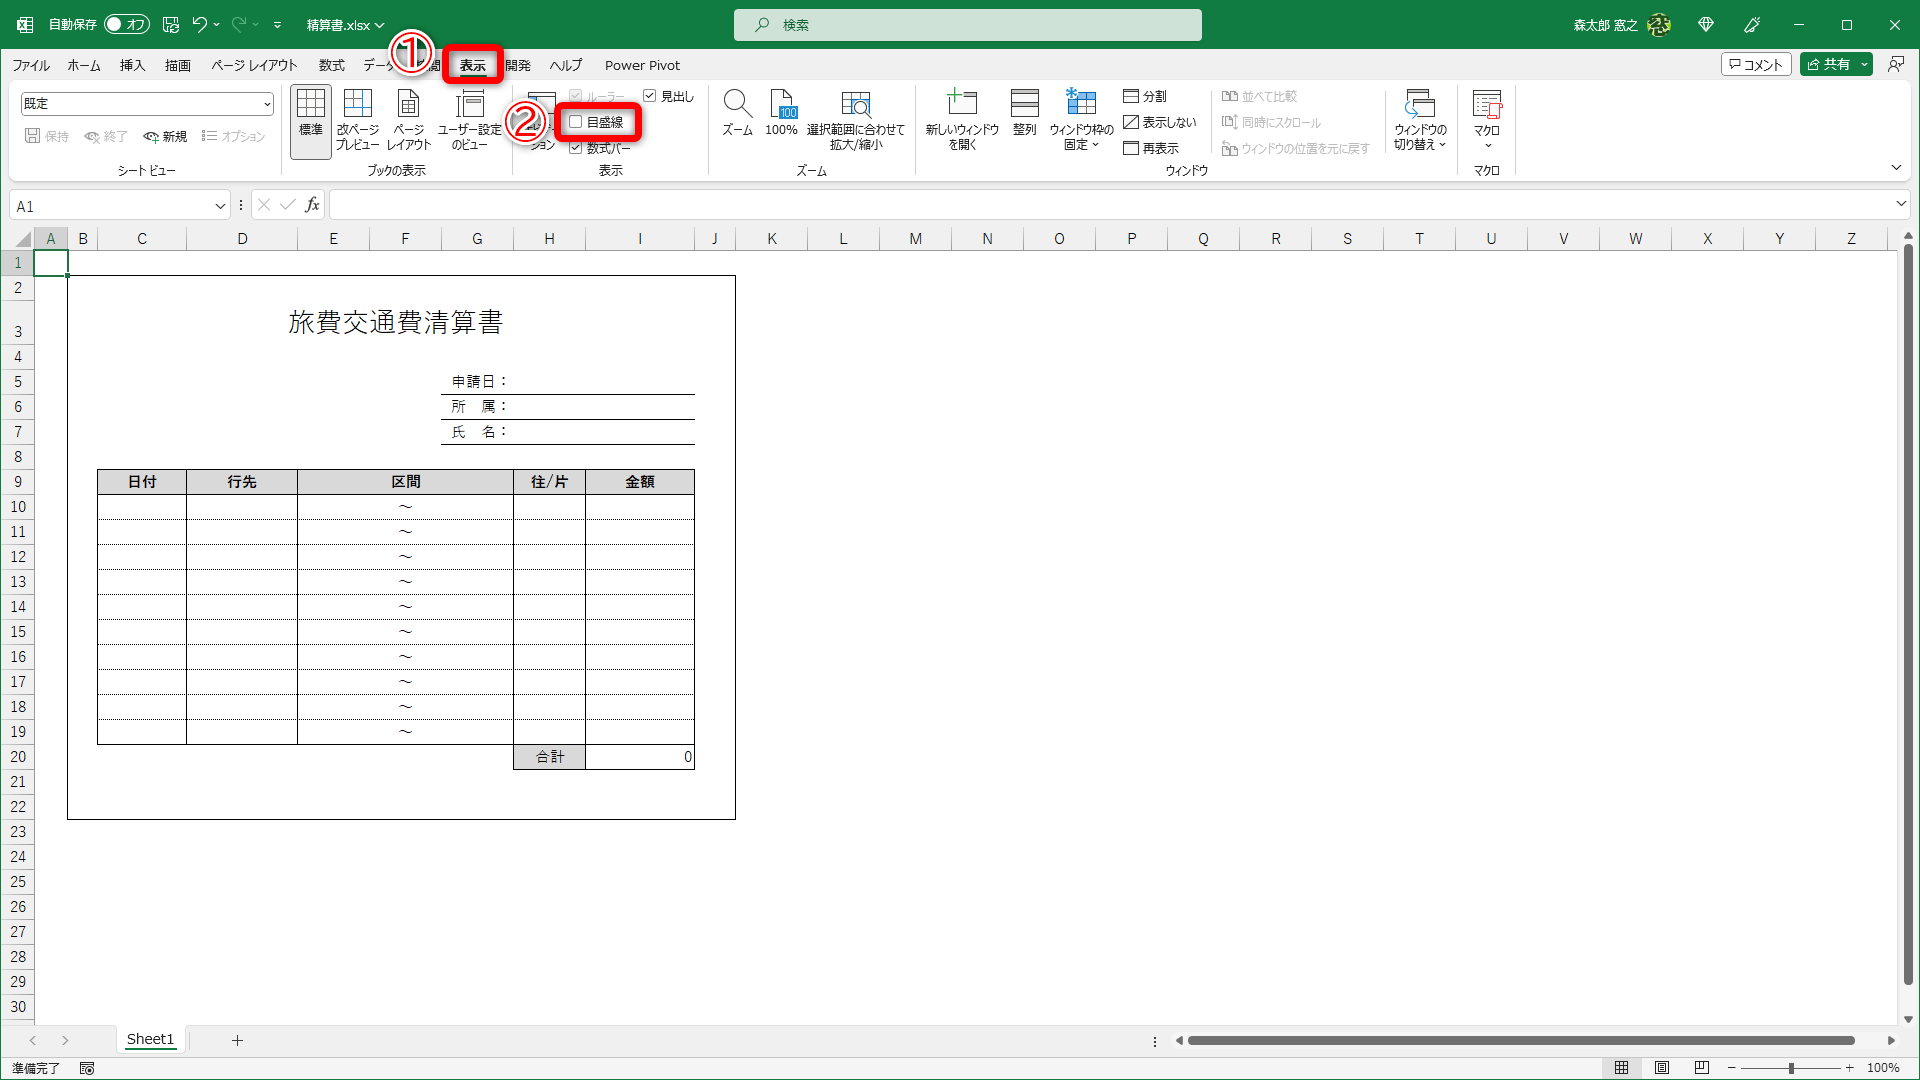This screenshot has height=1080, width=1920.
Task: Uncheck the 数式バー checkbox
Action: [575, 146]
